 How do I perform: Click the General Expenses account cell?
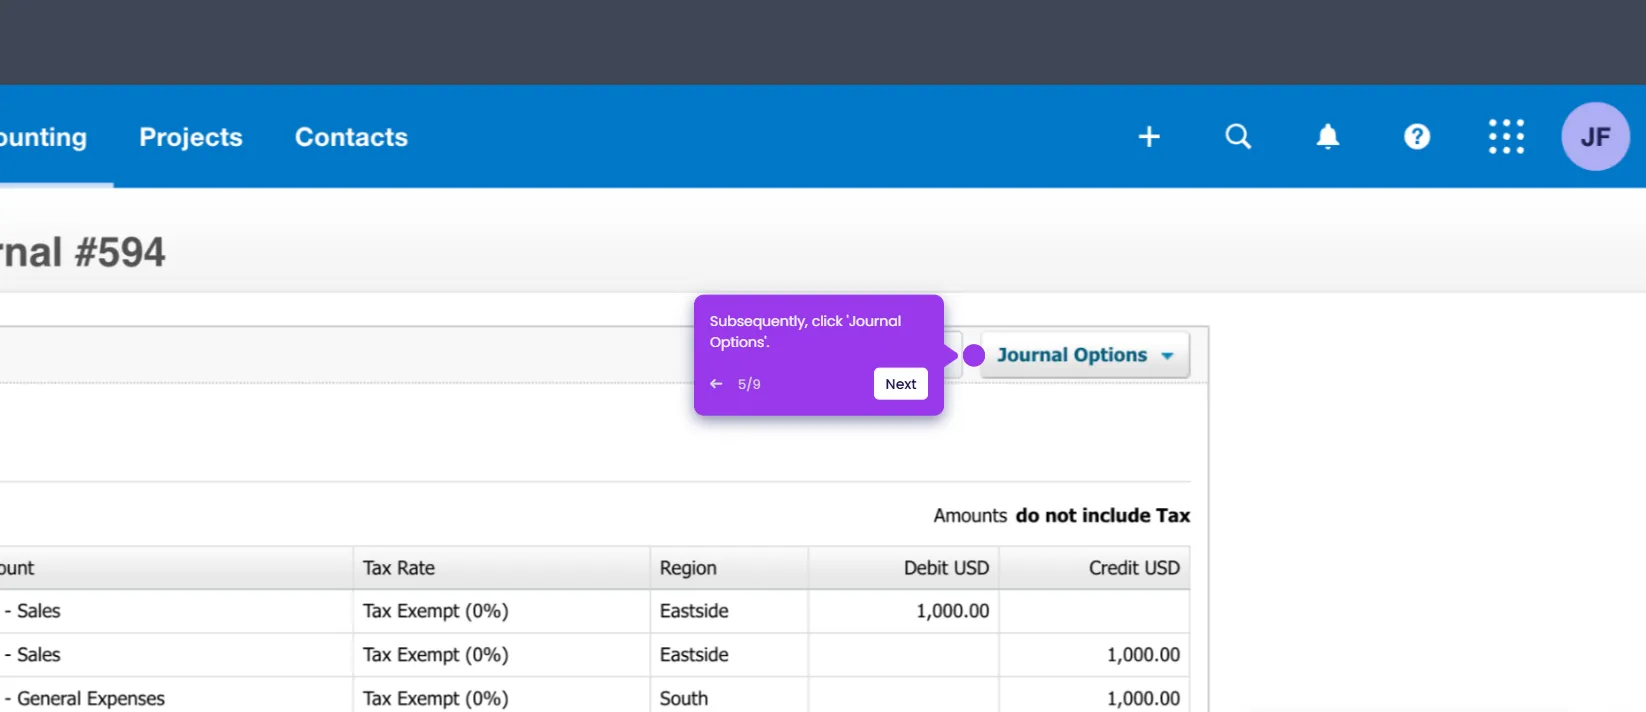176,698
